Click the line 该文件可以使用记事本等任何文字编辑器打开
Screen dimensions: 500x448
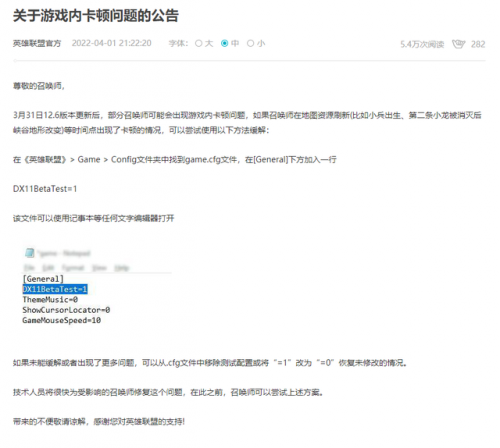[x=94, y=218]
